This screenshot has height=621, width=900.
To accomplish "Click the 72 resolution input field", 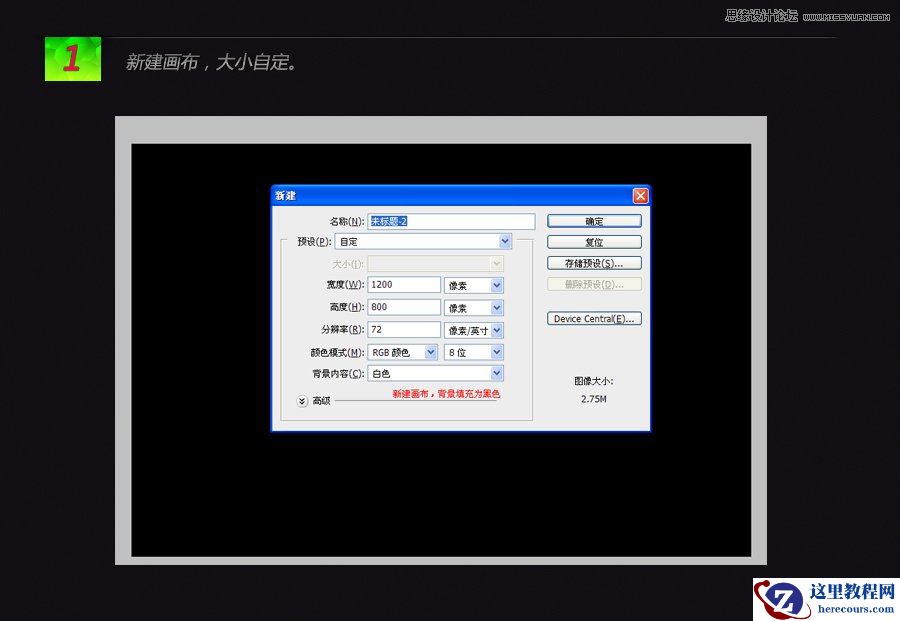I will (403, 329).
